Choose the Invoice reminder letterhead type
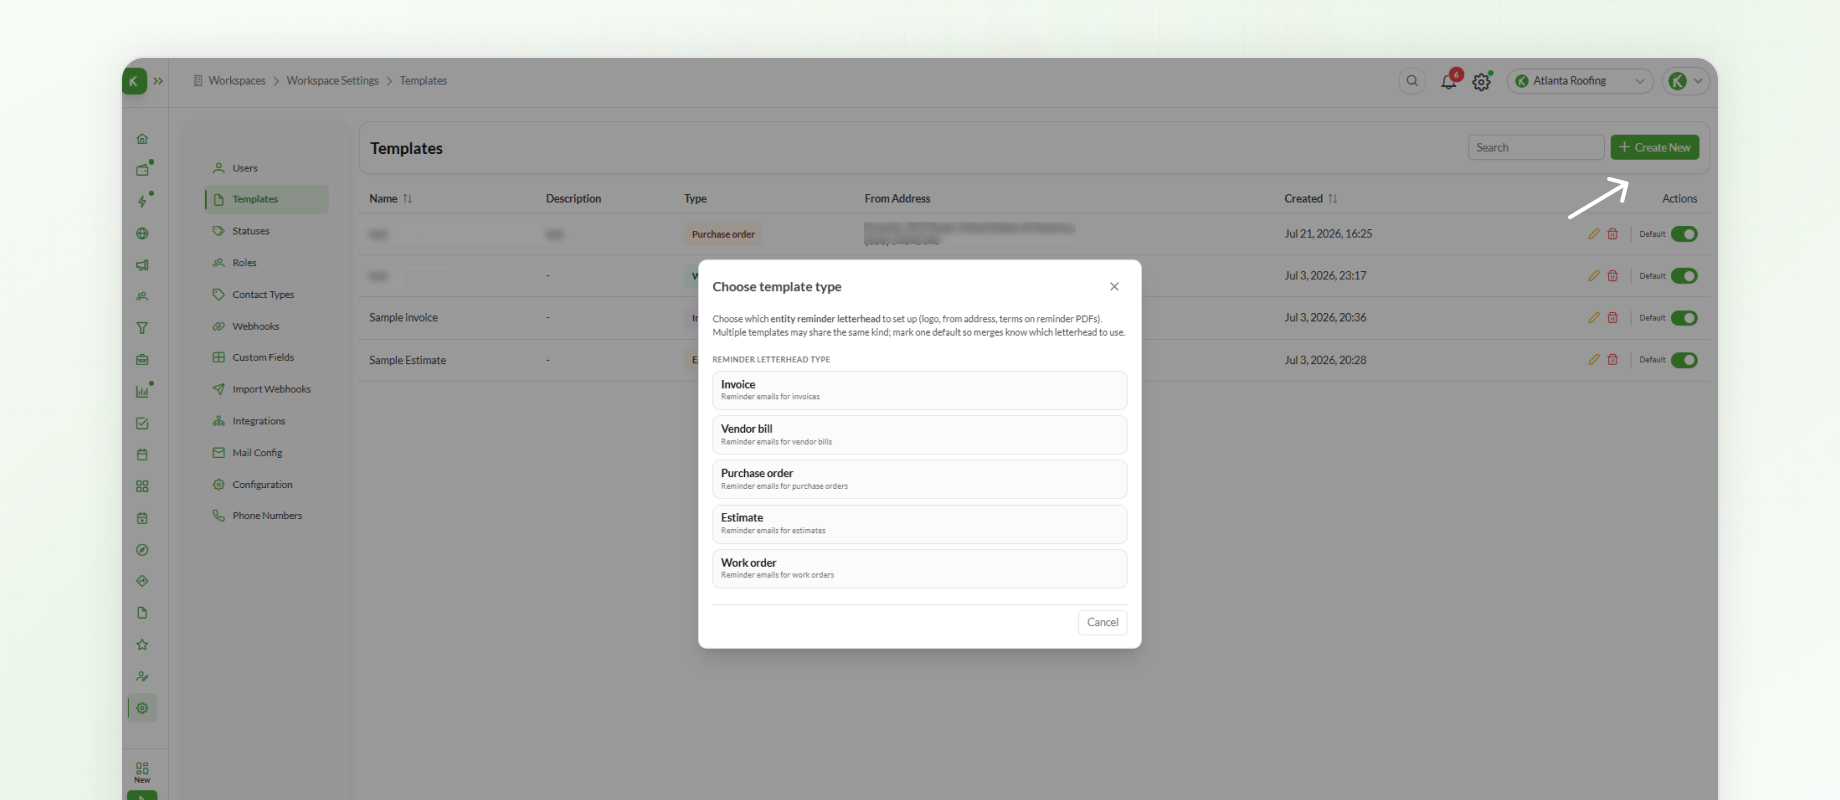Screen dimensions: 1840x800 (920, 390)
